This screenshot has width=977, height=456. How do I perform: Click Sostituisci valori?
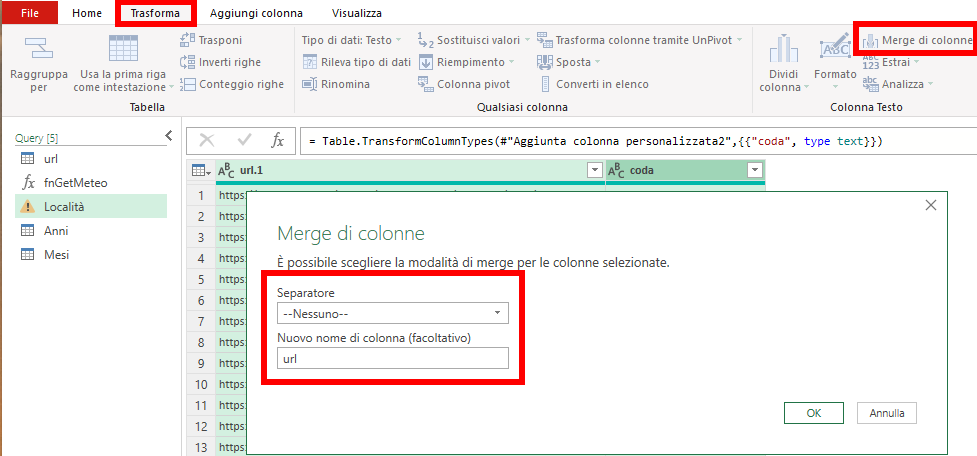[474, 40]
